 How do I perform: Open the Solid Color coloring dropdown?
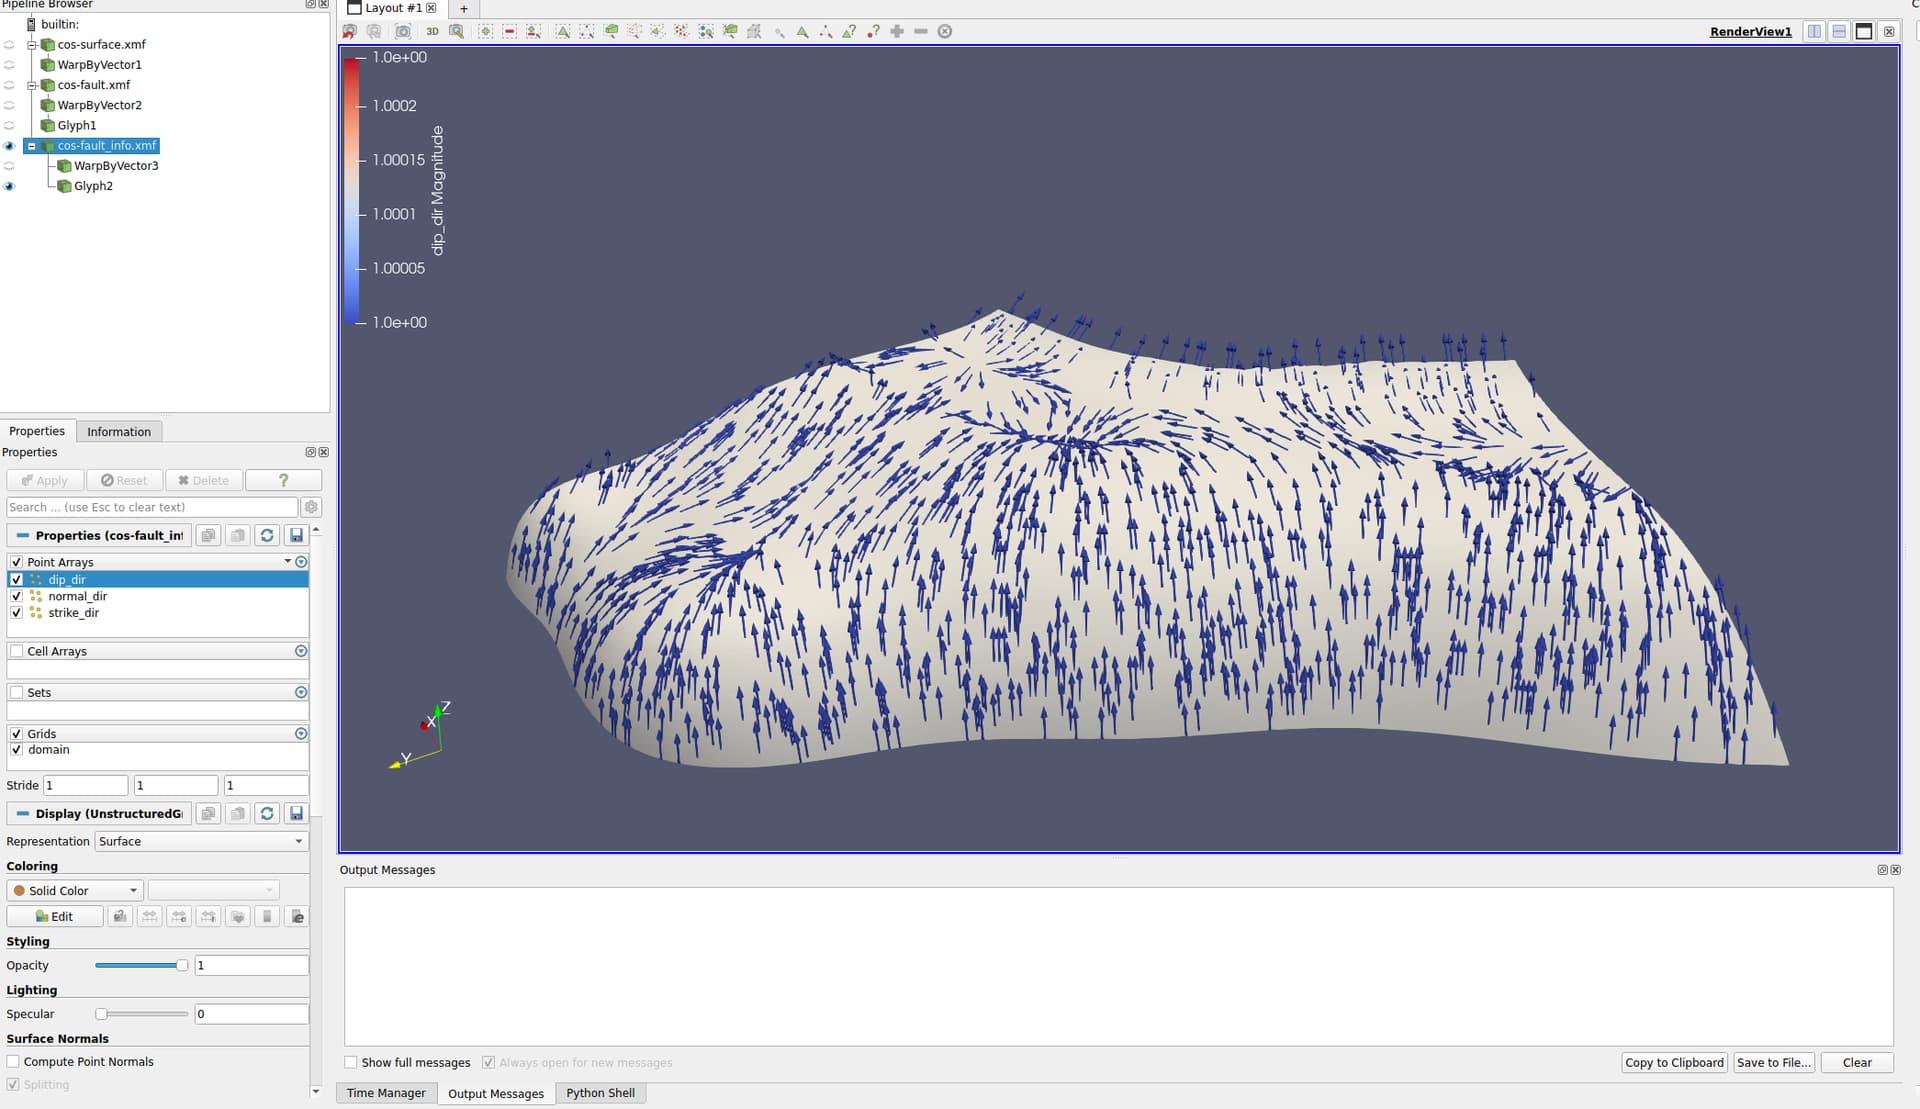coord(75,891)
